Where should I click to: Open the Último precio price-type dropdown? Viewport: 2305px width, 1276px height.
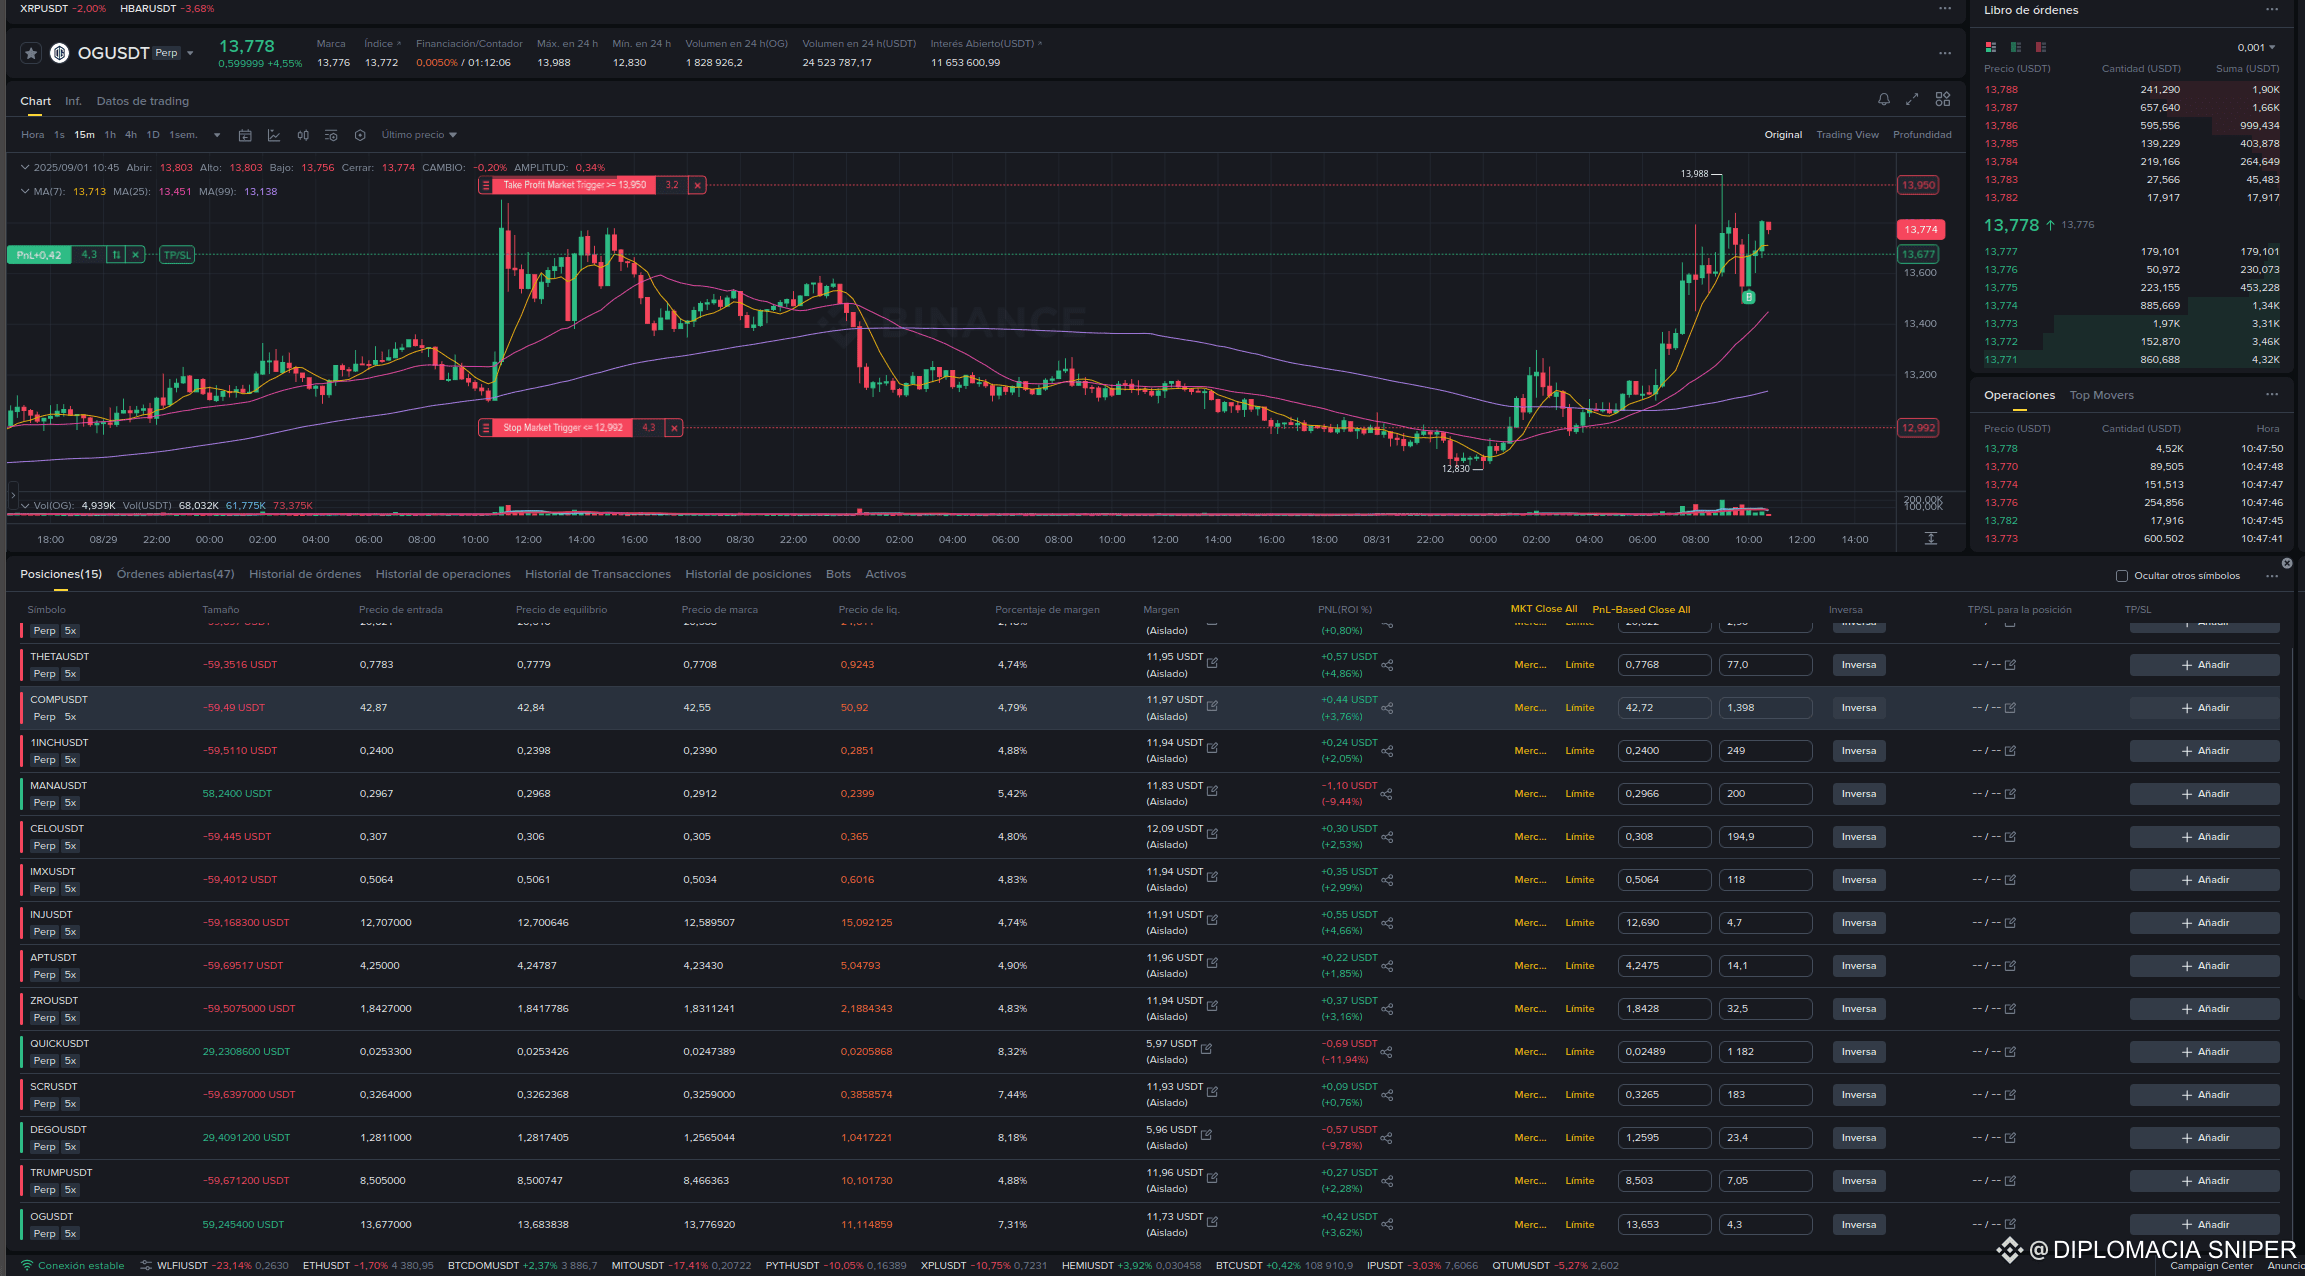coord(419,135)
